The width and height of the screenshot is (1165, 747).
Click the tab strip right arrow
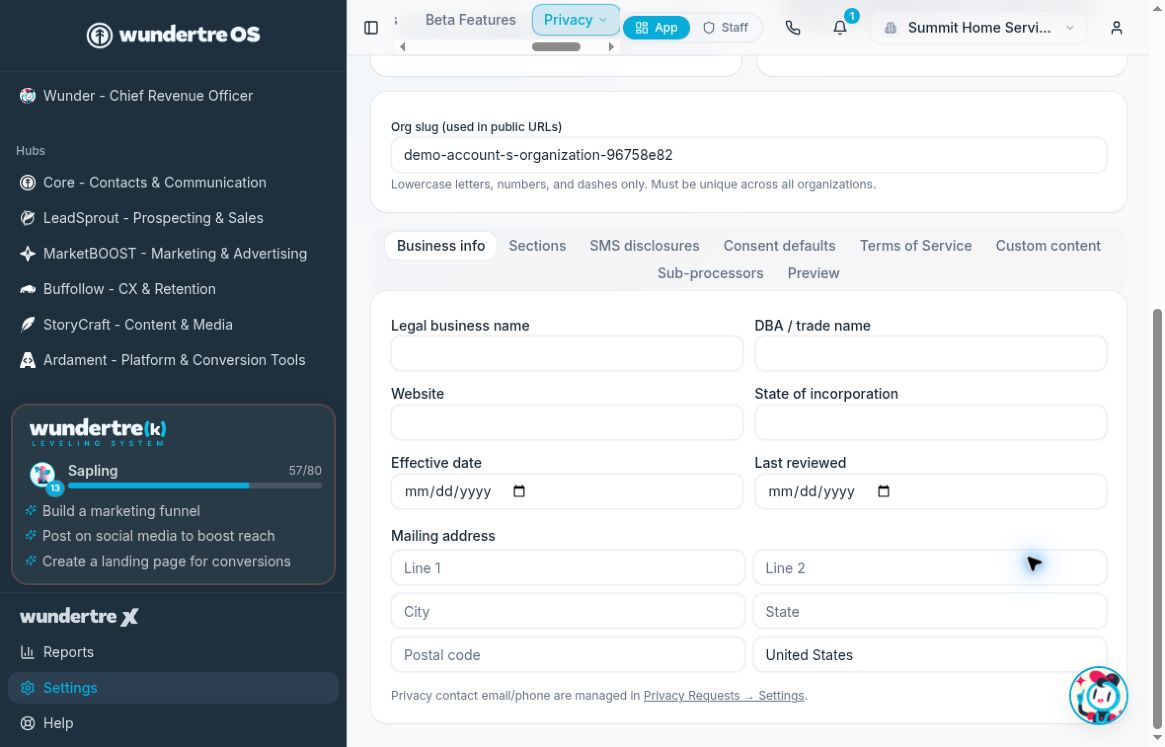pyautogui.click(x=611, y=47)
